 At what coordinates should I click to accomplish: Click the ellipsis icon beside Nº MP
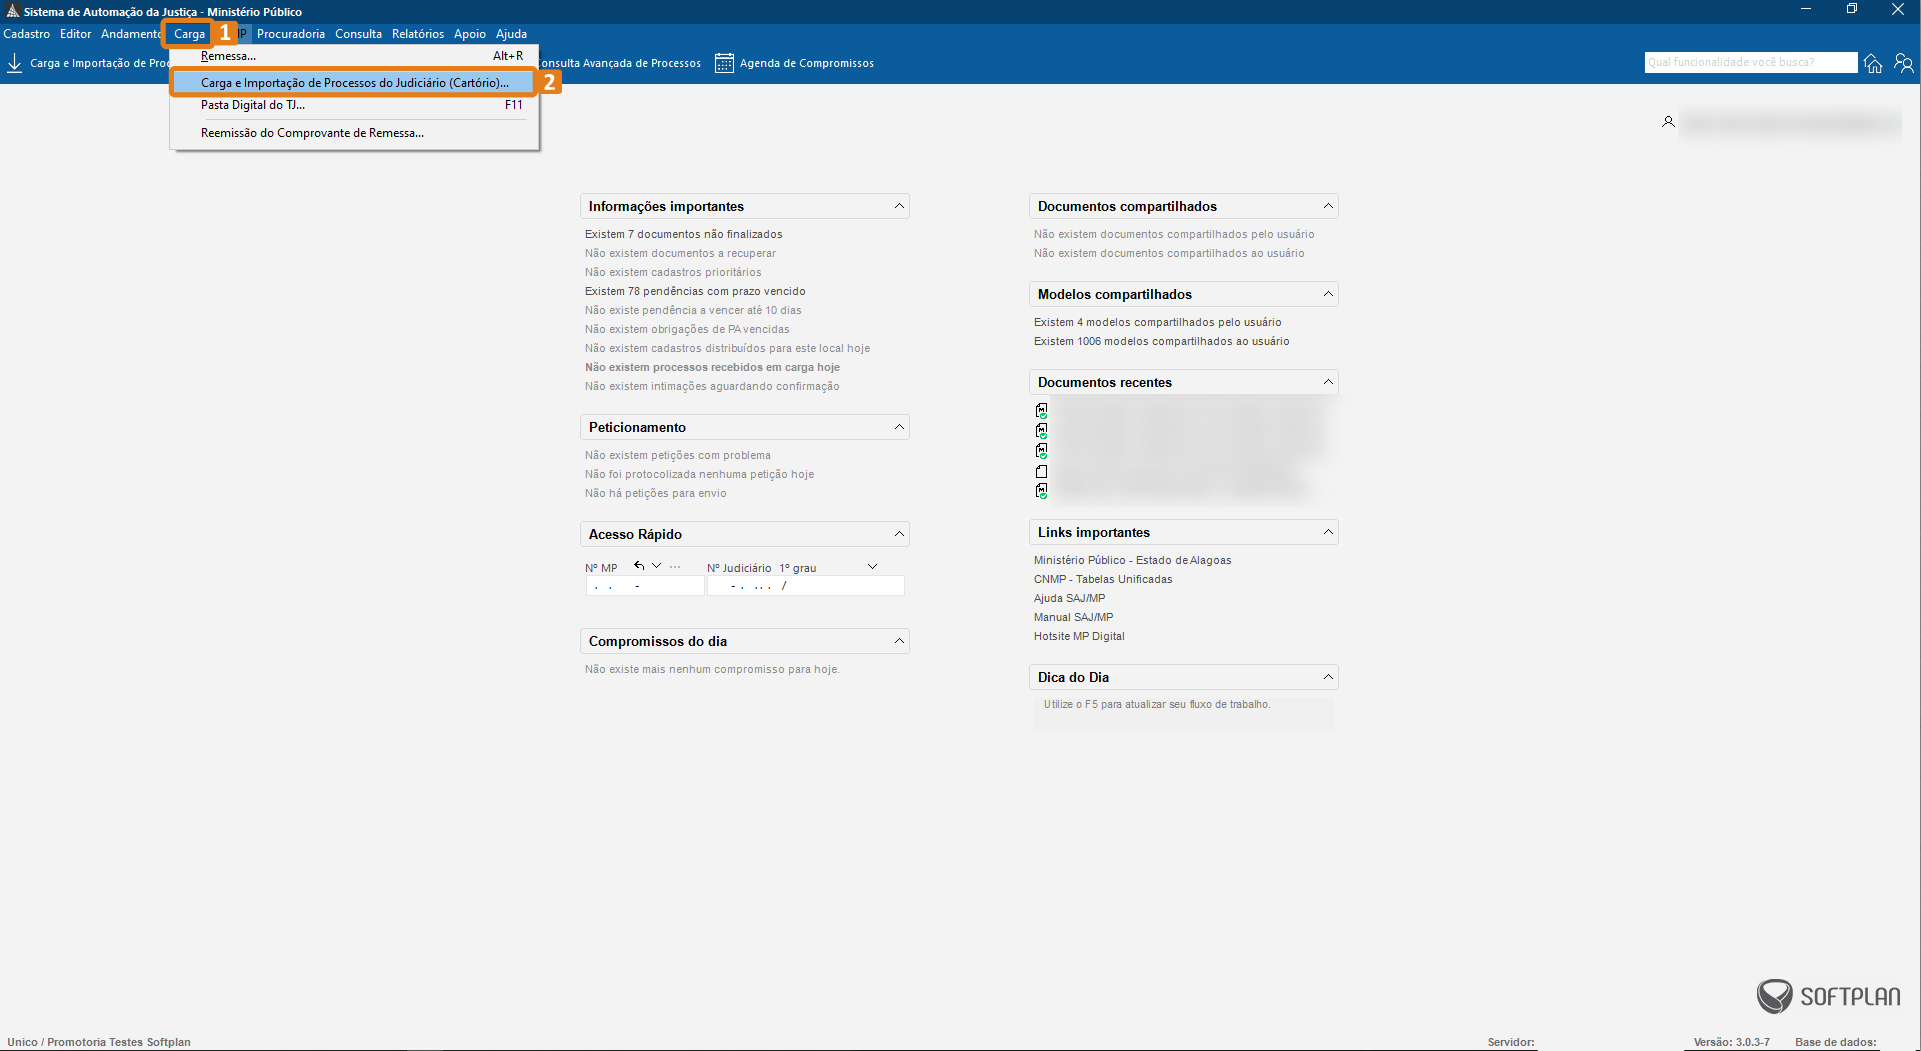(x=675, y=567)
